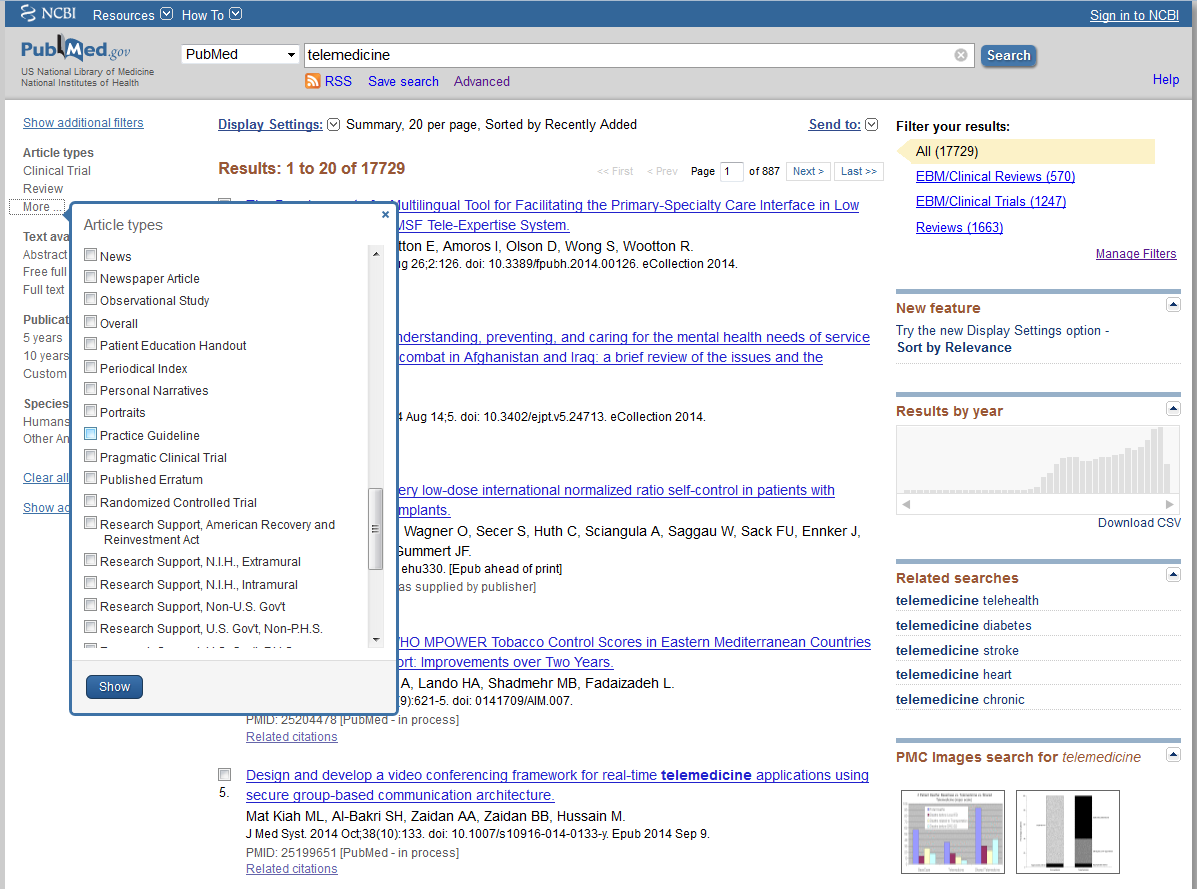Filter by EBM/Clinical Trials (1247)
Screen dimensions: 1197x889
click(990, 201)
